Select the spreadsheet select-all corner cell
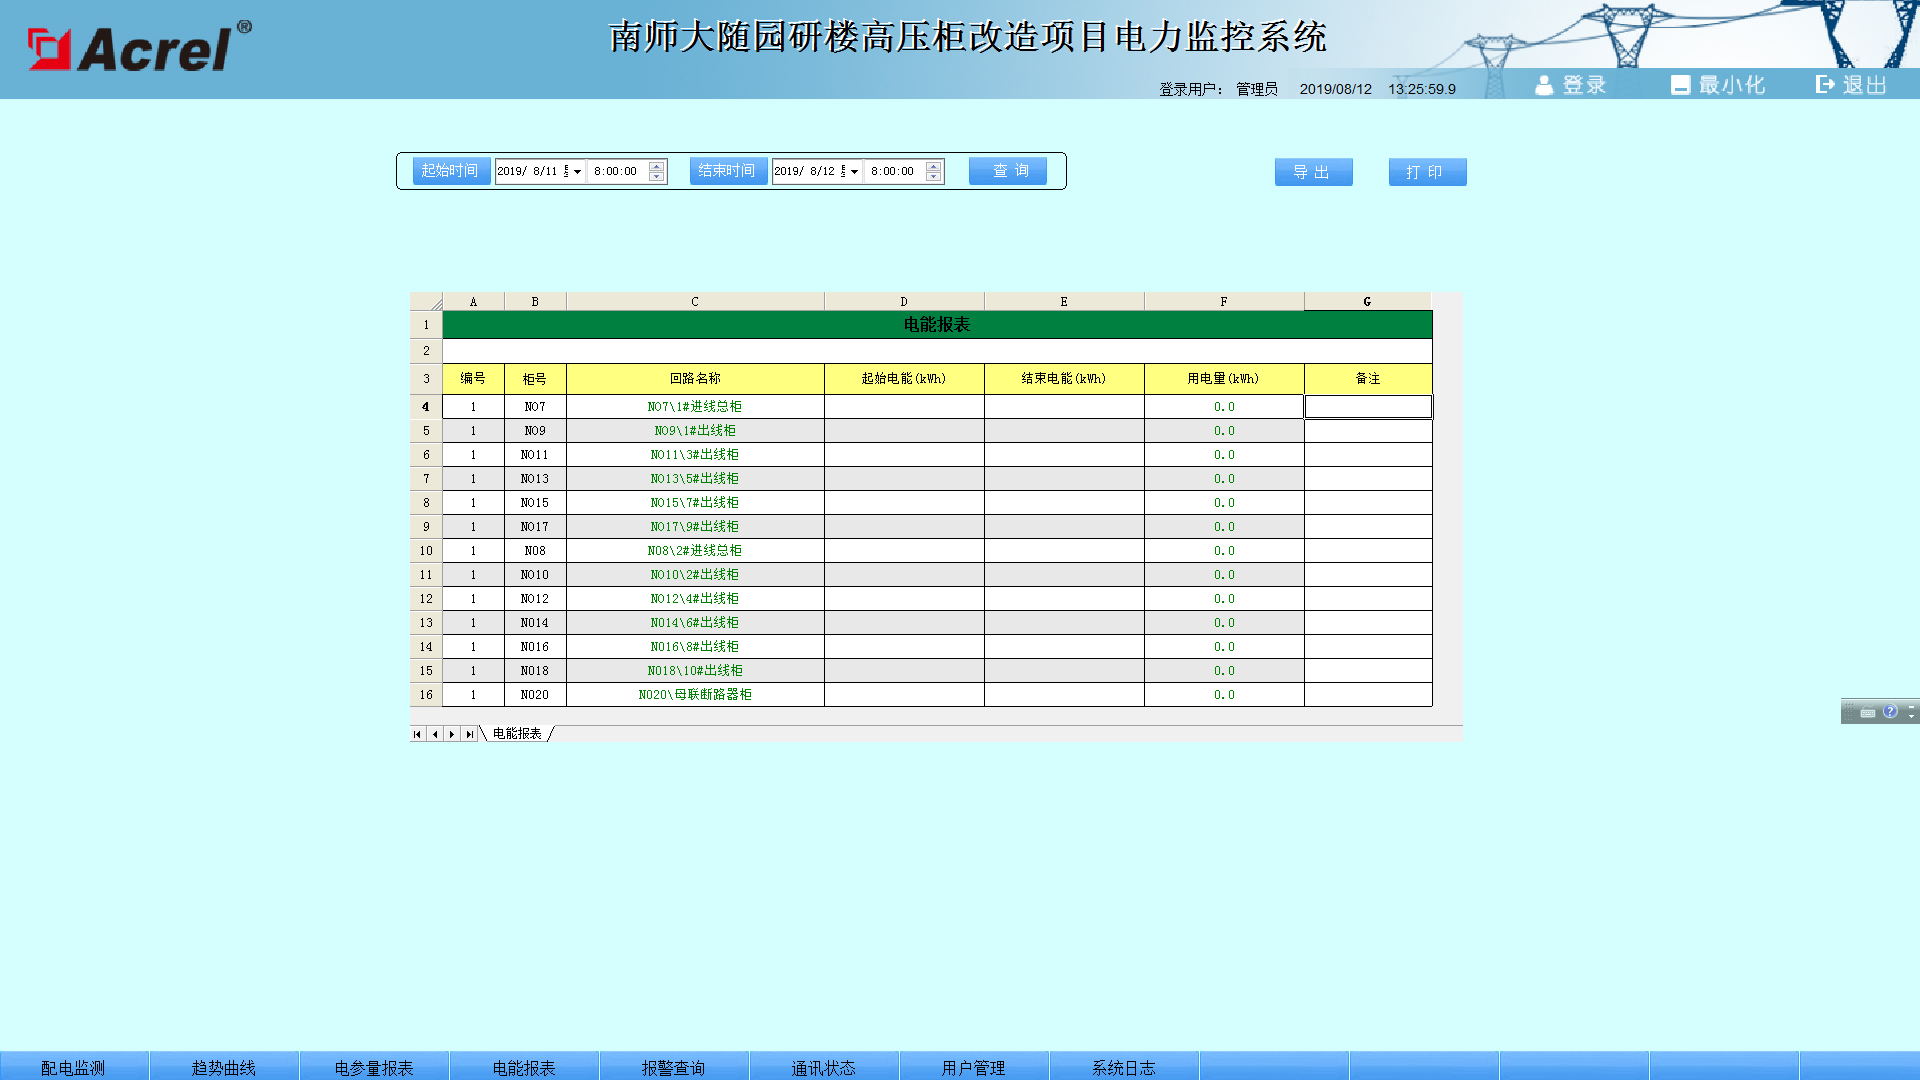Screen dimensions: 1920x1080 [x=426, y=301]
